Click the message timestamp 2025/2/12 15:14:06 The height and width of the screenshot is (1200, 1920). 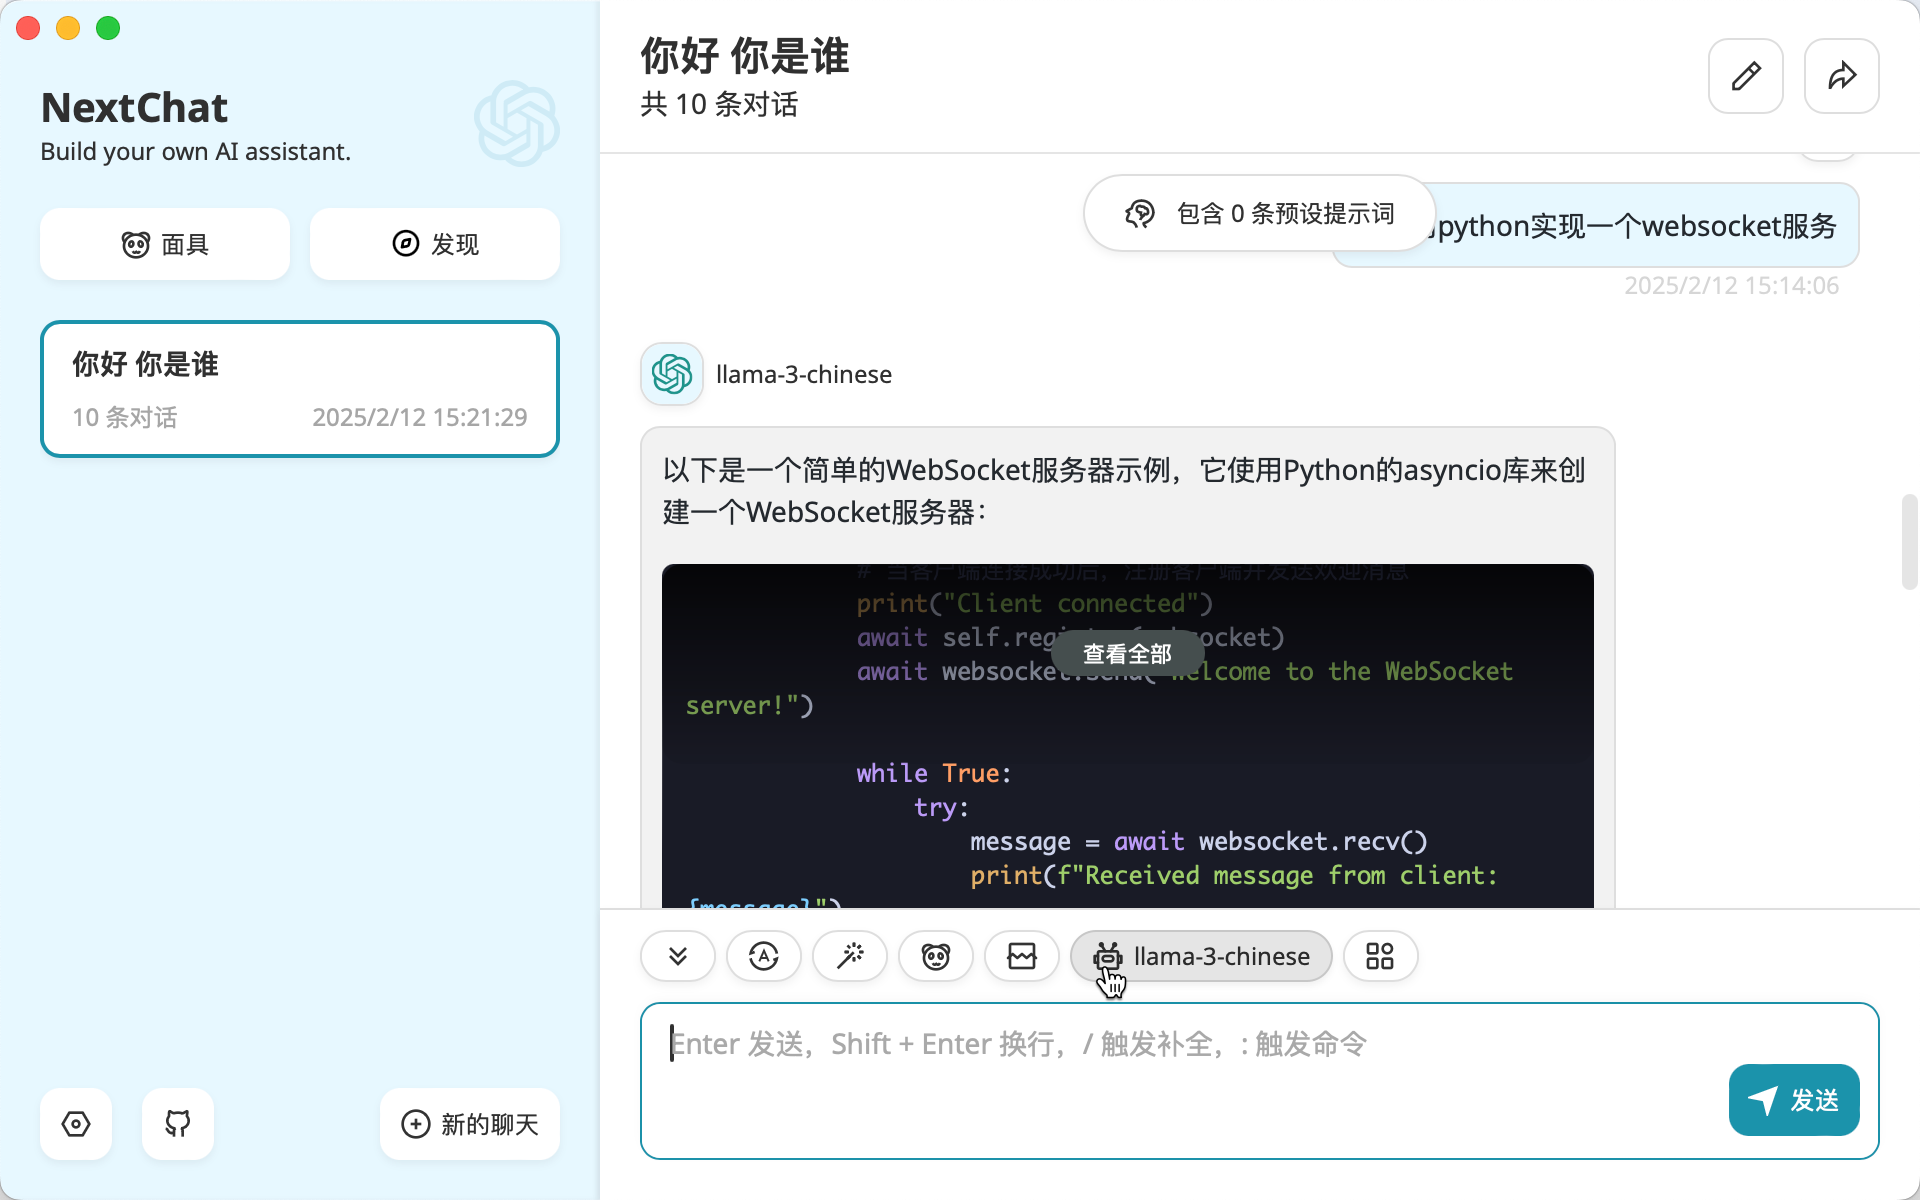coord(1731,286)
